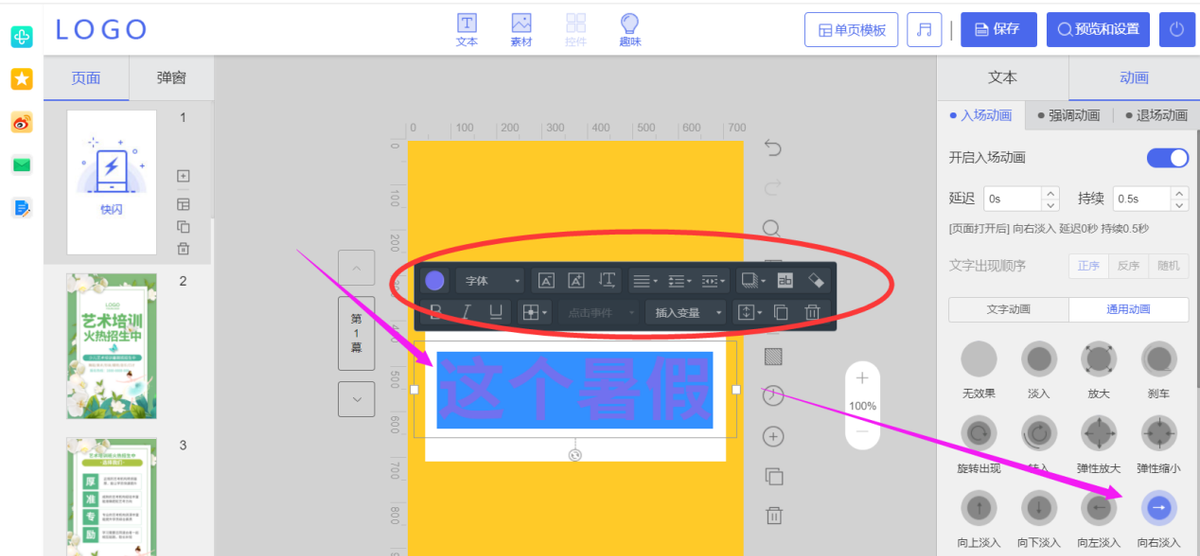
Task: Switch to the 弹窗 tab
Action: [x=171, y=78]
